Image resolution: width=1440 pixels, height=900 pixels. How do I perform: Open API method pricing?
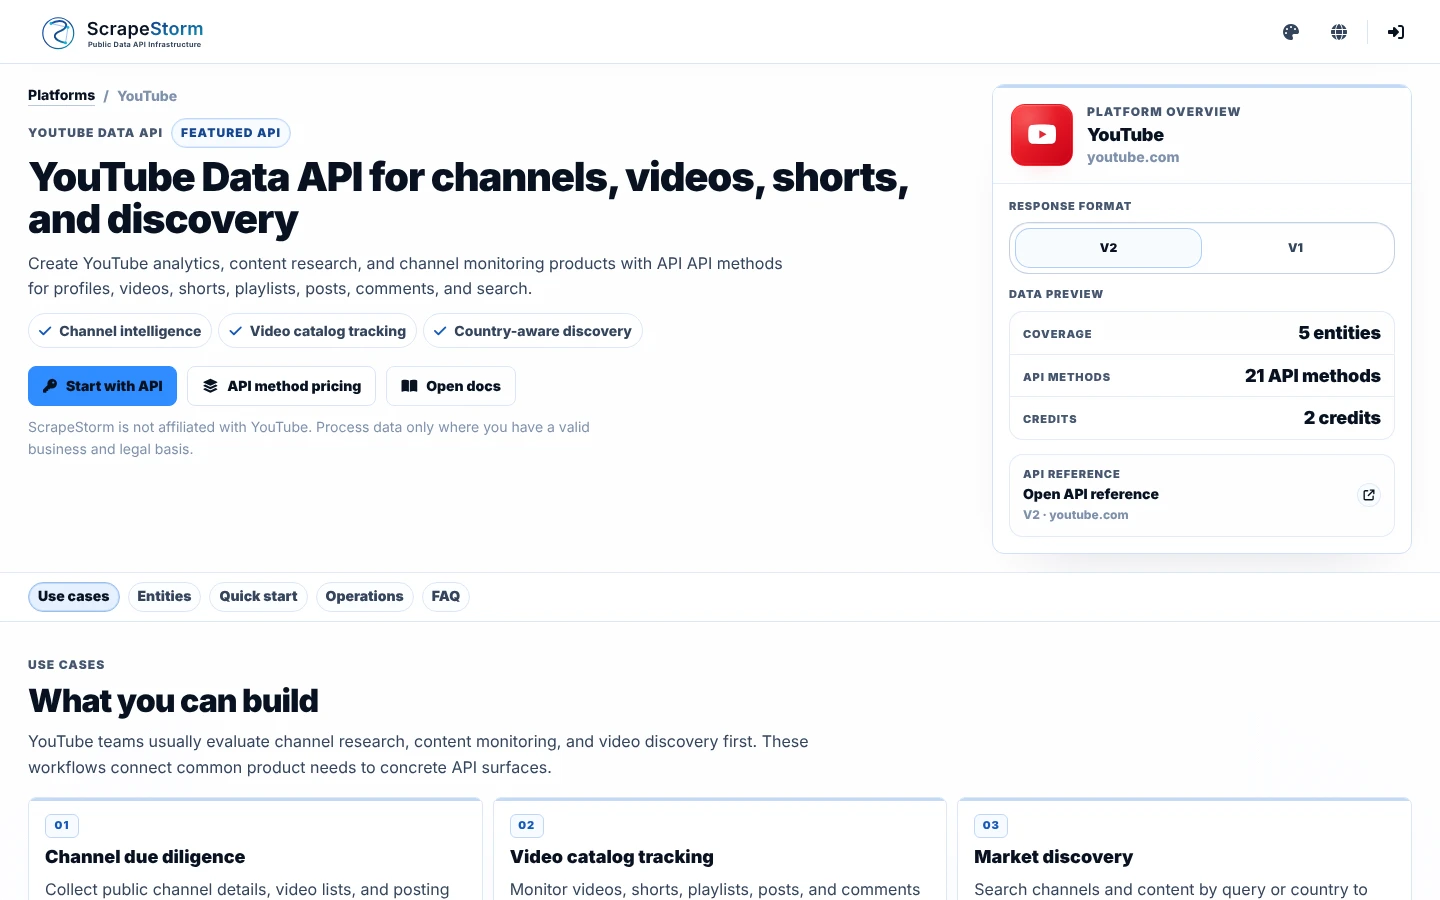tap(281, 386)
